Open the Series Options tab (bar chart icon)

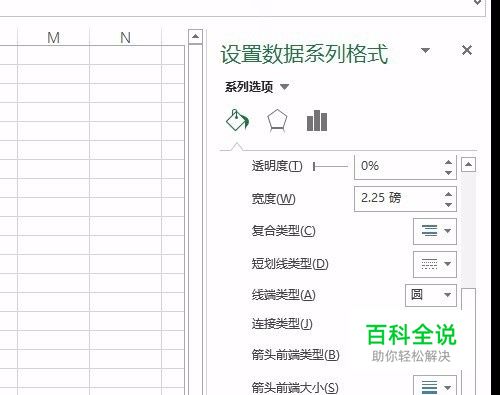coord(317,121)
